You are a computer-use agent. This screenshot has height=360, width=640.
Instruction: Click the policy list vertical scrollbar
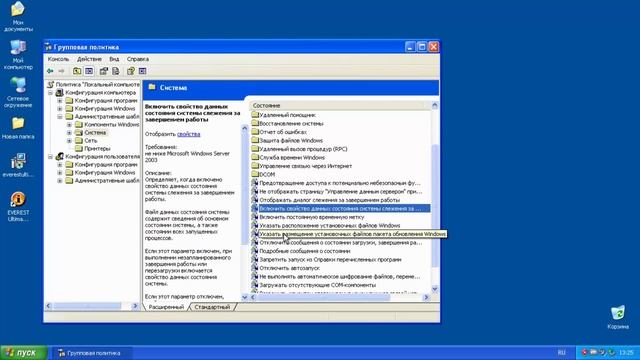coord(435,197)
